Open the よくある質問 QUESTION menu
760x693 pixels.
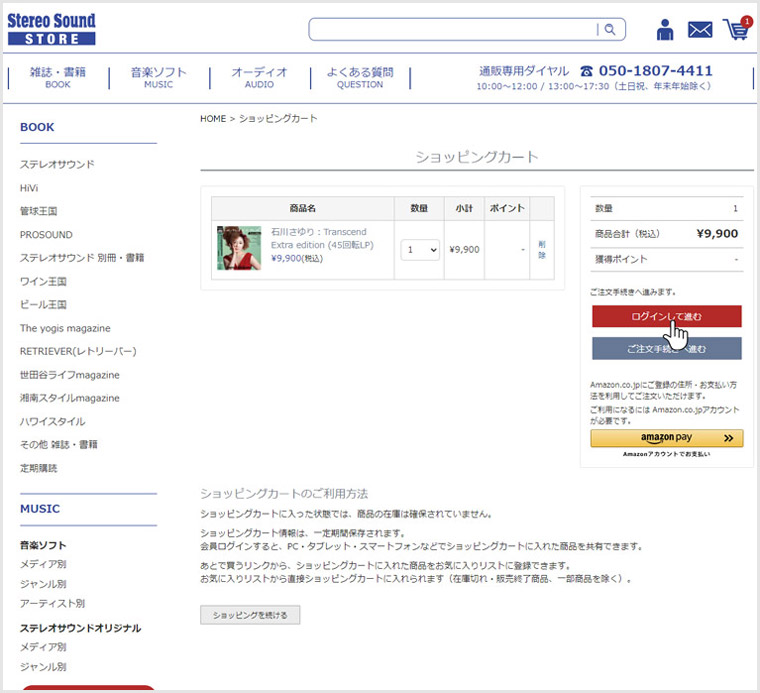(x=360, y=77)
